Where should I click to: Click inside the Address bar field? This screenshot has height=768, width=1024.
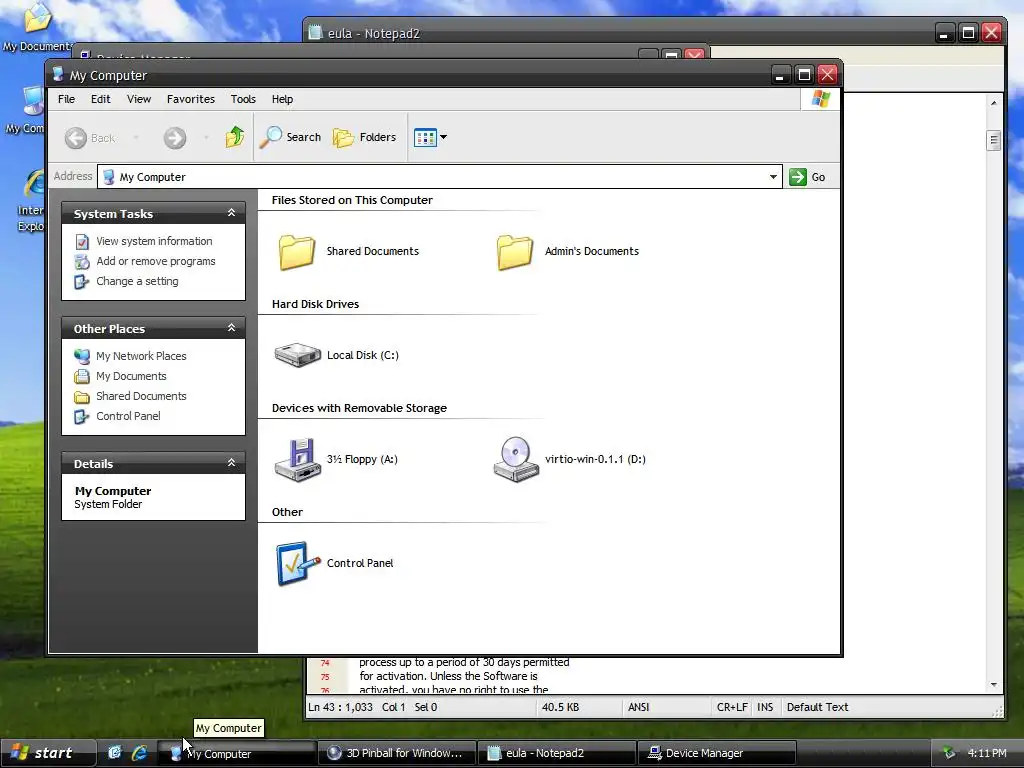(x=440, y=177)
